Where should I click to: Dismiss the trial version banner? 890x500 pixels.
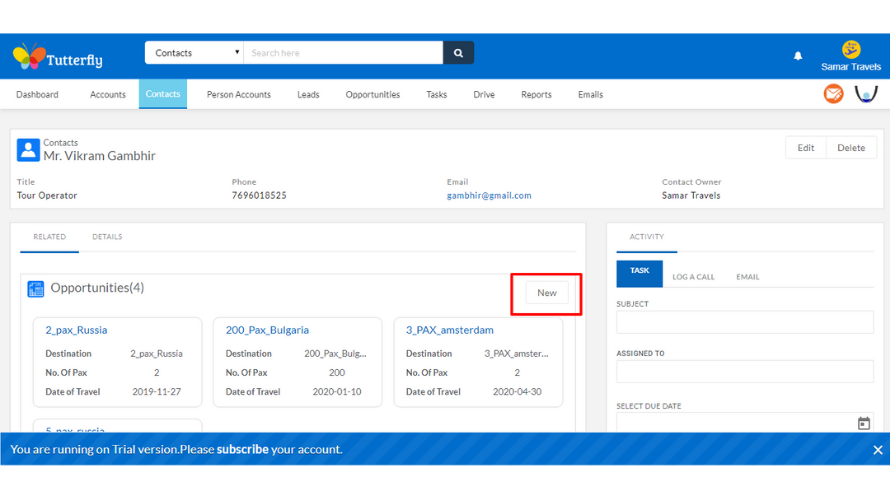click(x=877, y=450)
